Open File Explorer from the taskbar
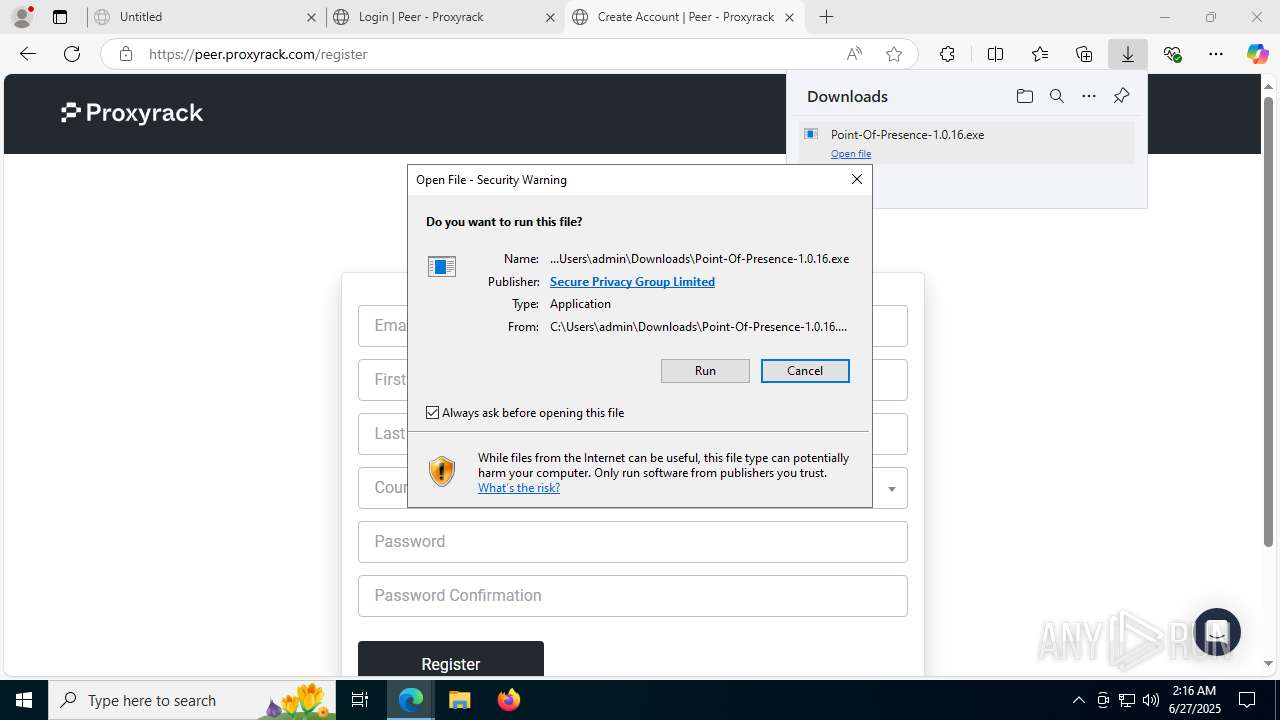 pos(459,700)
